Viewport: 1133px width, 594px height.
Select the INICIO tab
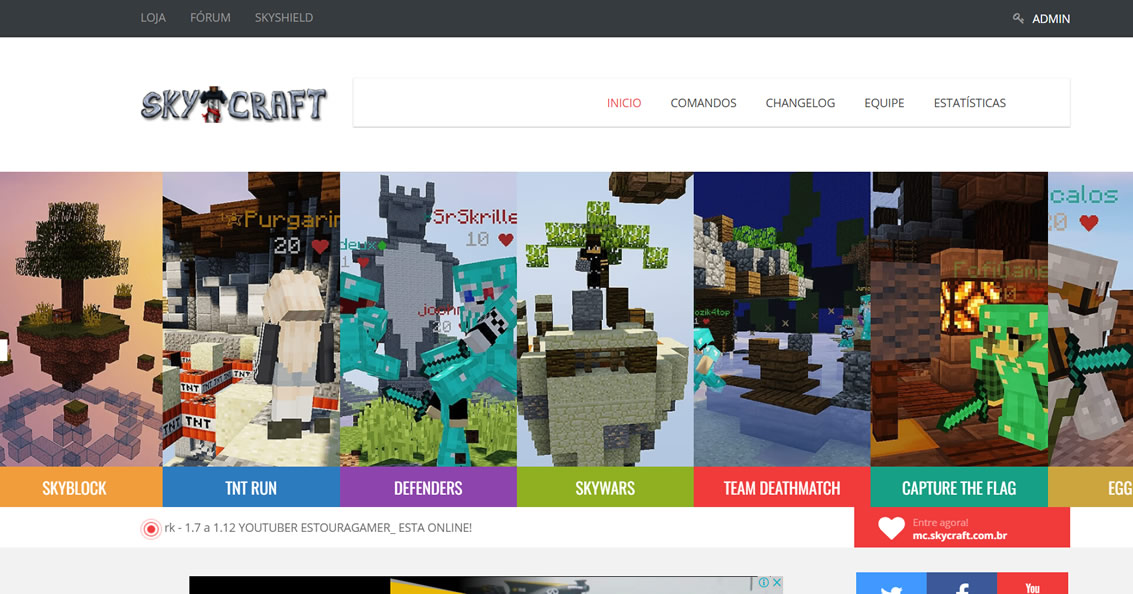click(x=623, y=102)
